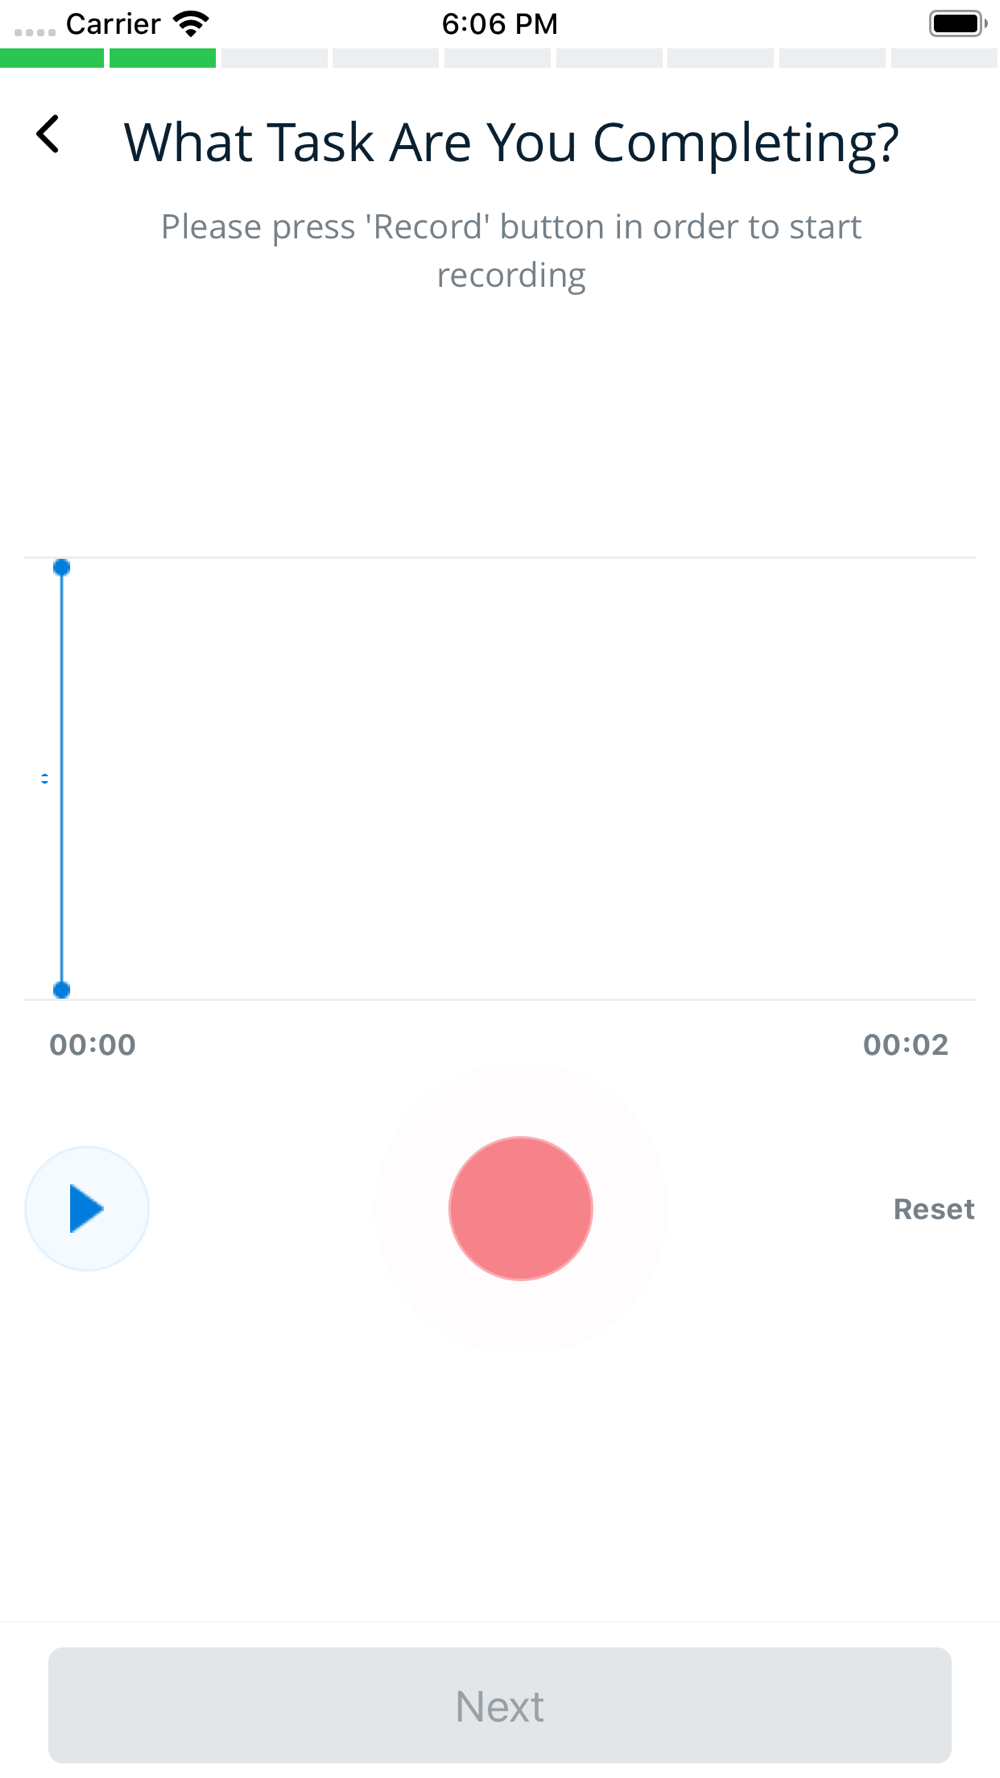Tap the battery icon in status bar
The width and height of the screenshot is (1000, 1778).
(x=956, y=23)
